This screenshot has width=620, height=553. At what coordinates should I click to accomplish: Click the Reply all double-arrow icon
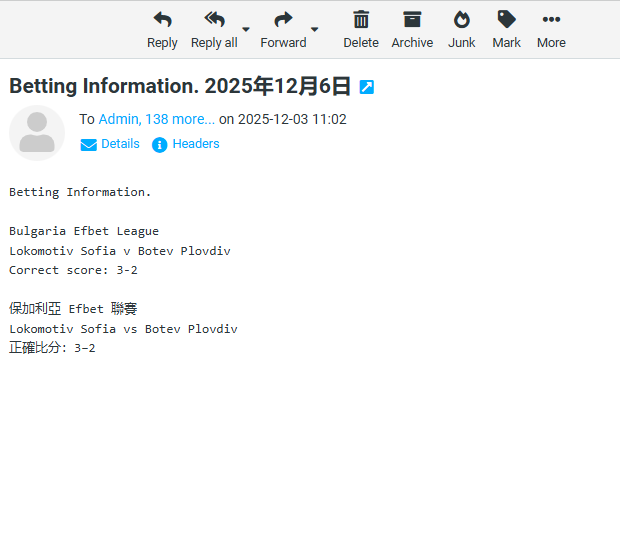point(214,20)
